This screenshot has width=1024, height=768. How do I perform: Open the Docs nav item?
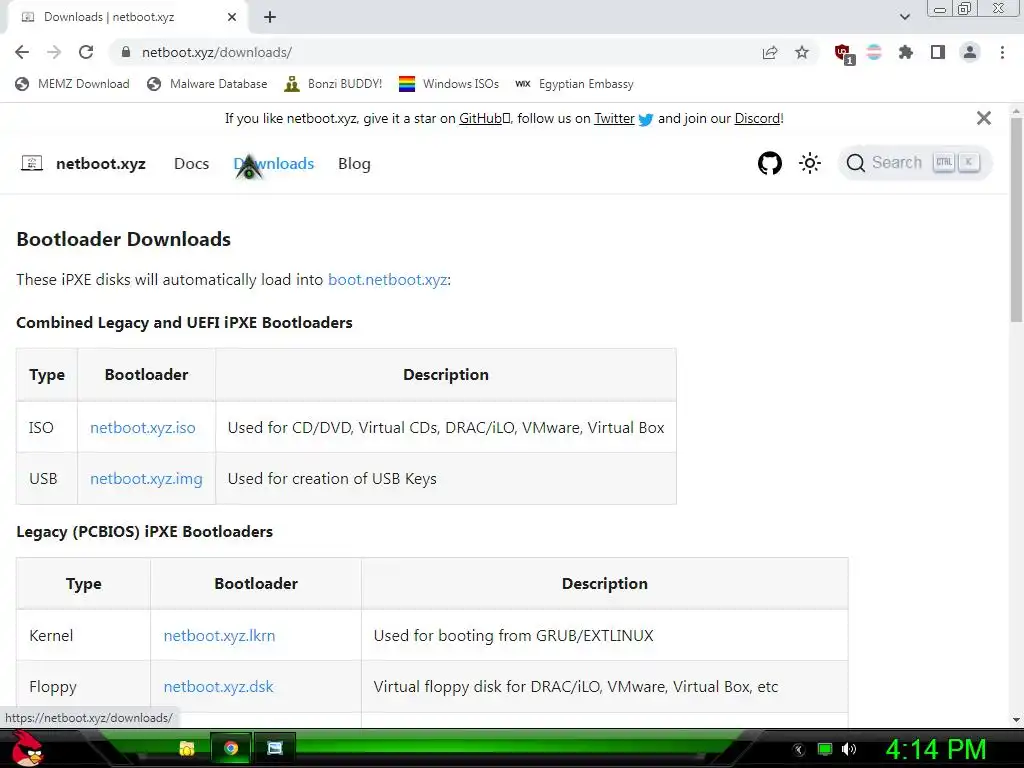(191, 163)
